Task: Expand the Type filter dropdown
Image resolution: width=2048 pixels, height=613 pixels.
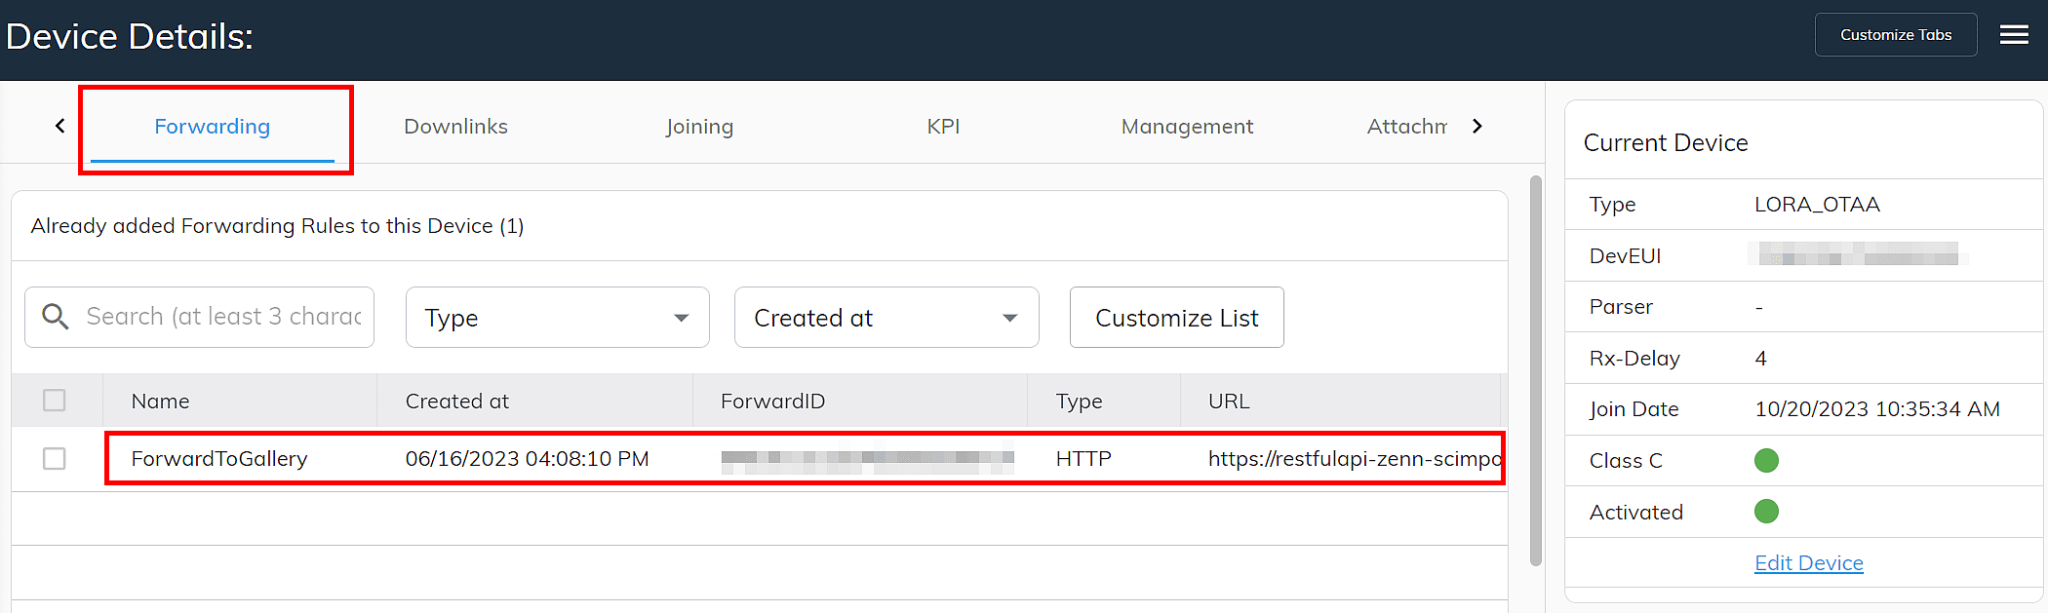Action: click(557, 318)
